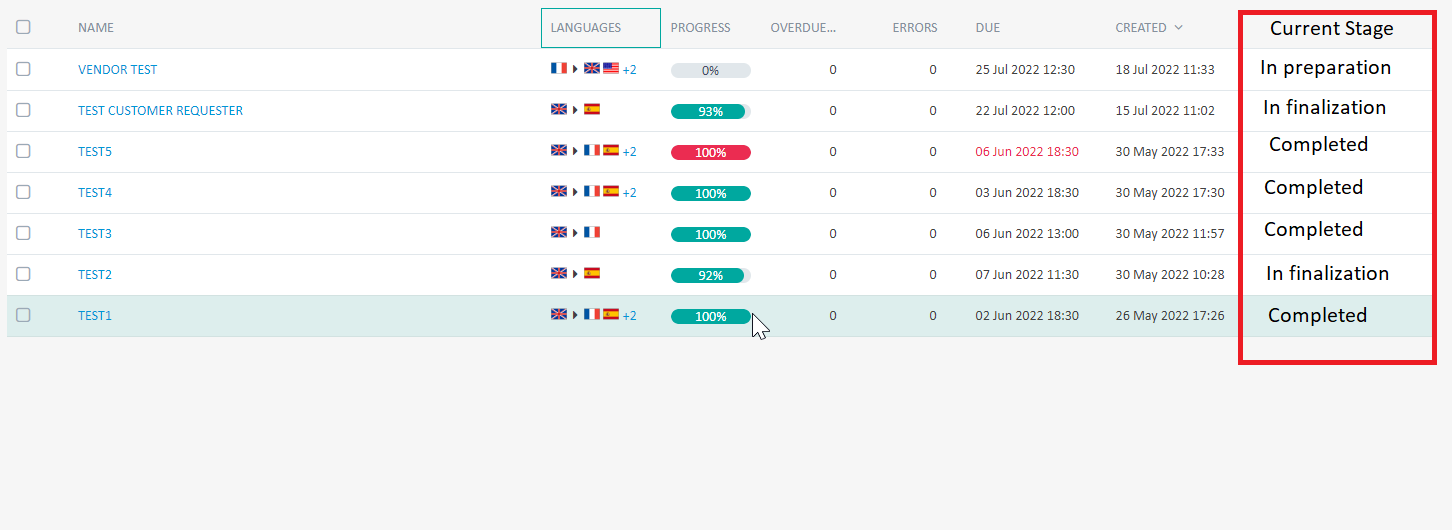Click the French flag in TEST1 row
This screenshot has width=1452, height=530.
(592, 314)
